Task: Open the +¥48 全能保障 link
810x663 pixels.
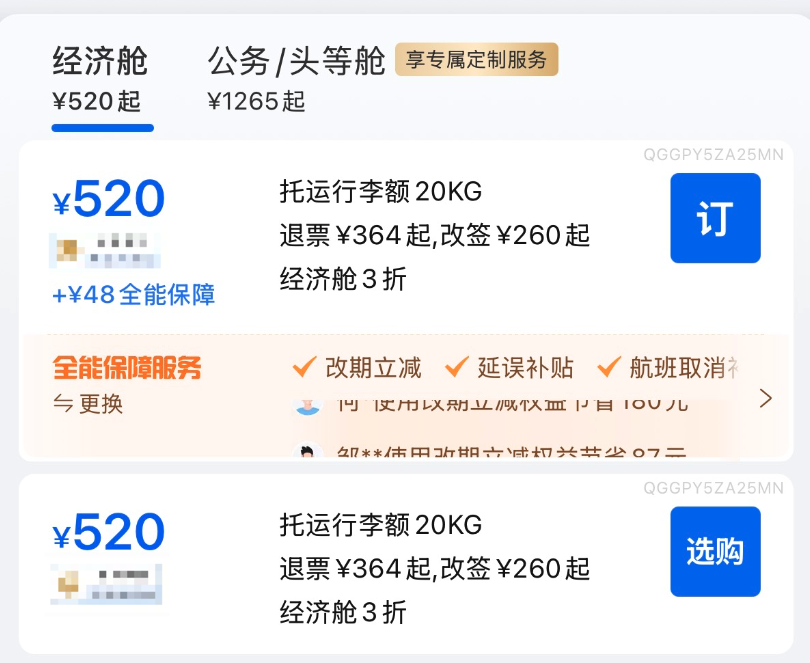Action: click(x=134, y=295)
